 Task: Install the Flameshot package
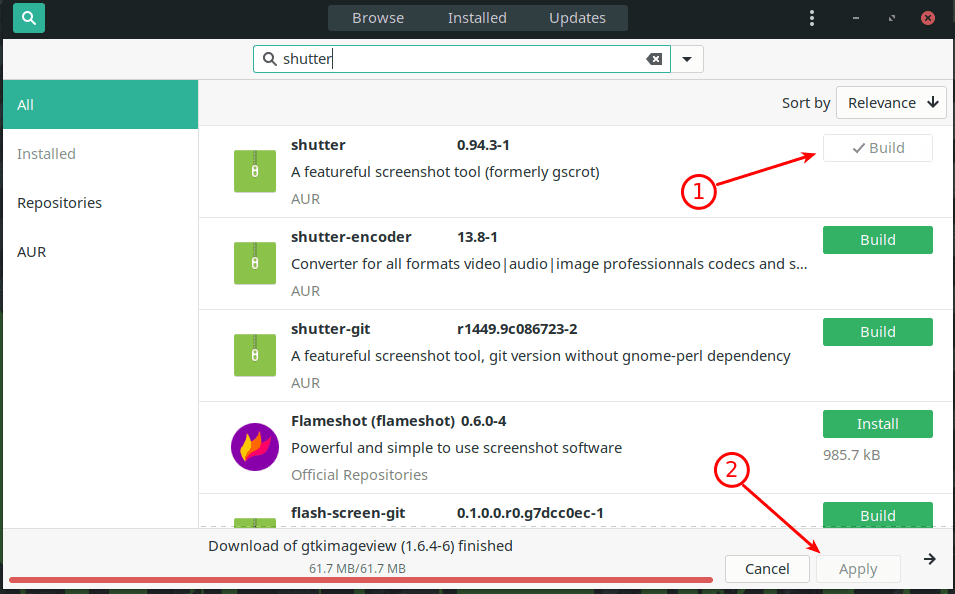878,424
